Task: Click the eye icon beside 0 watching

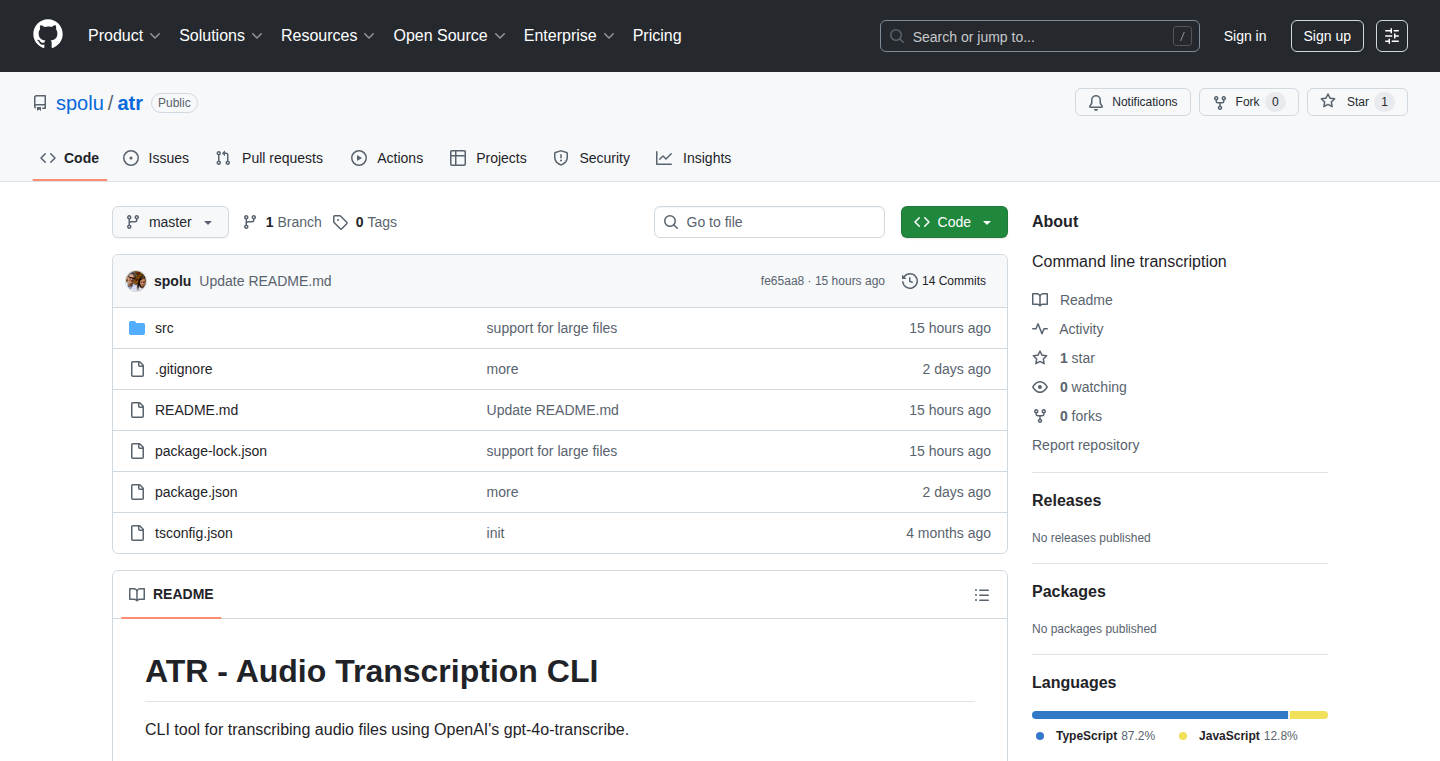Action: pyautogui.click(x=1040, y=387)
